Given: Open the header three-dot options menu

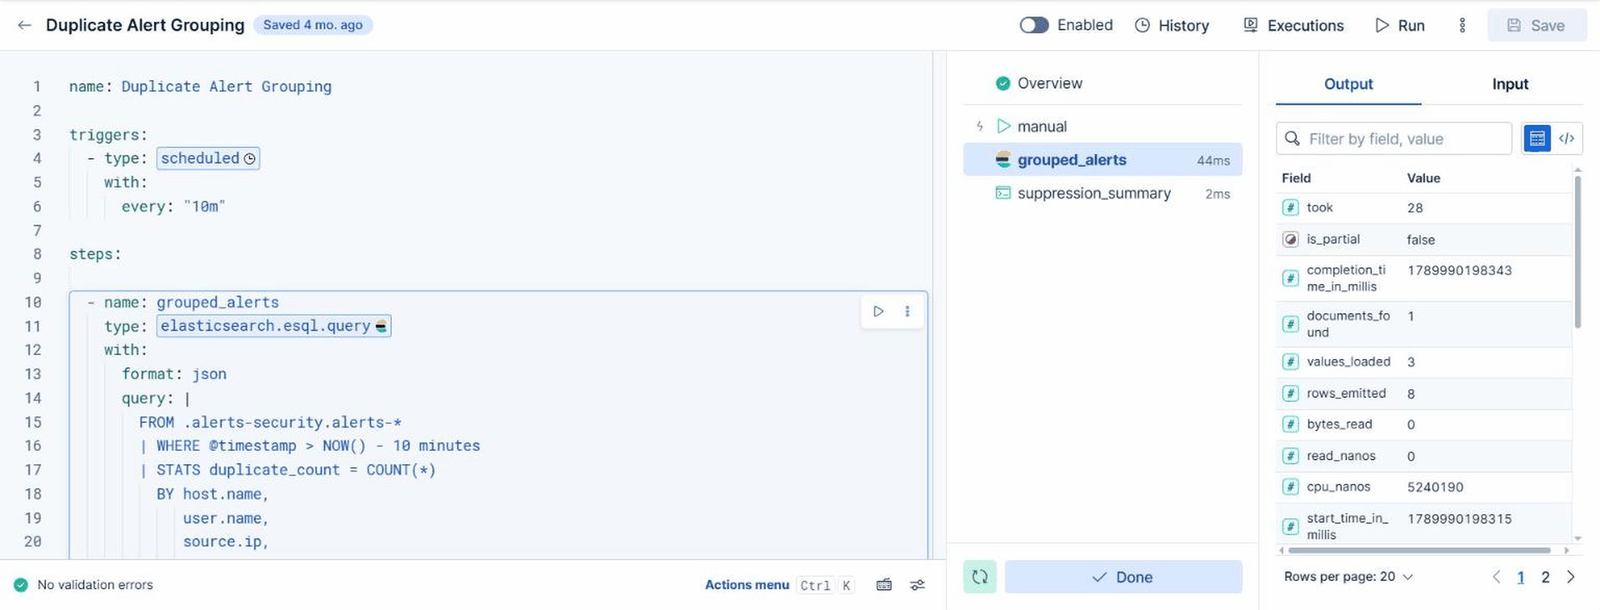Looking at the screenshot, I should pos(1462,25).
